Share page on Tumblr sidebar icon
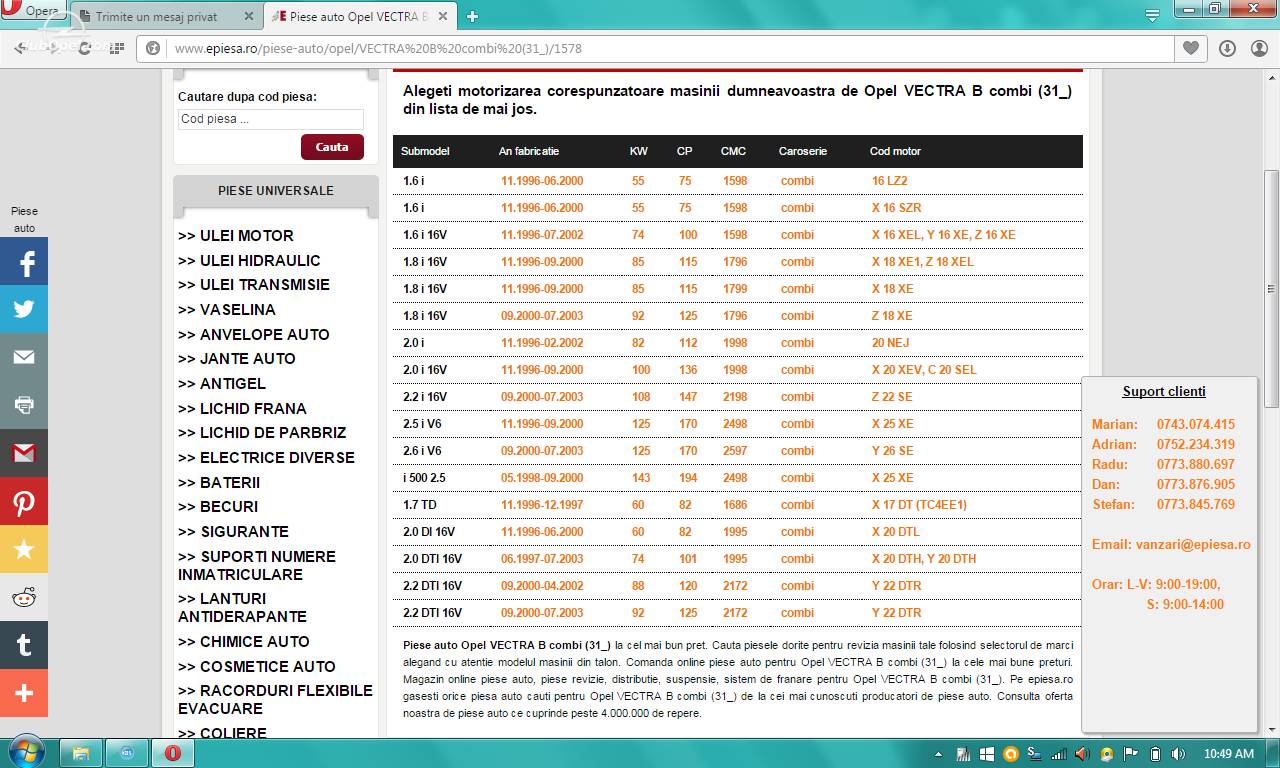The image size is (1280, 768). click(24, 645)
